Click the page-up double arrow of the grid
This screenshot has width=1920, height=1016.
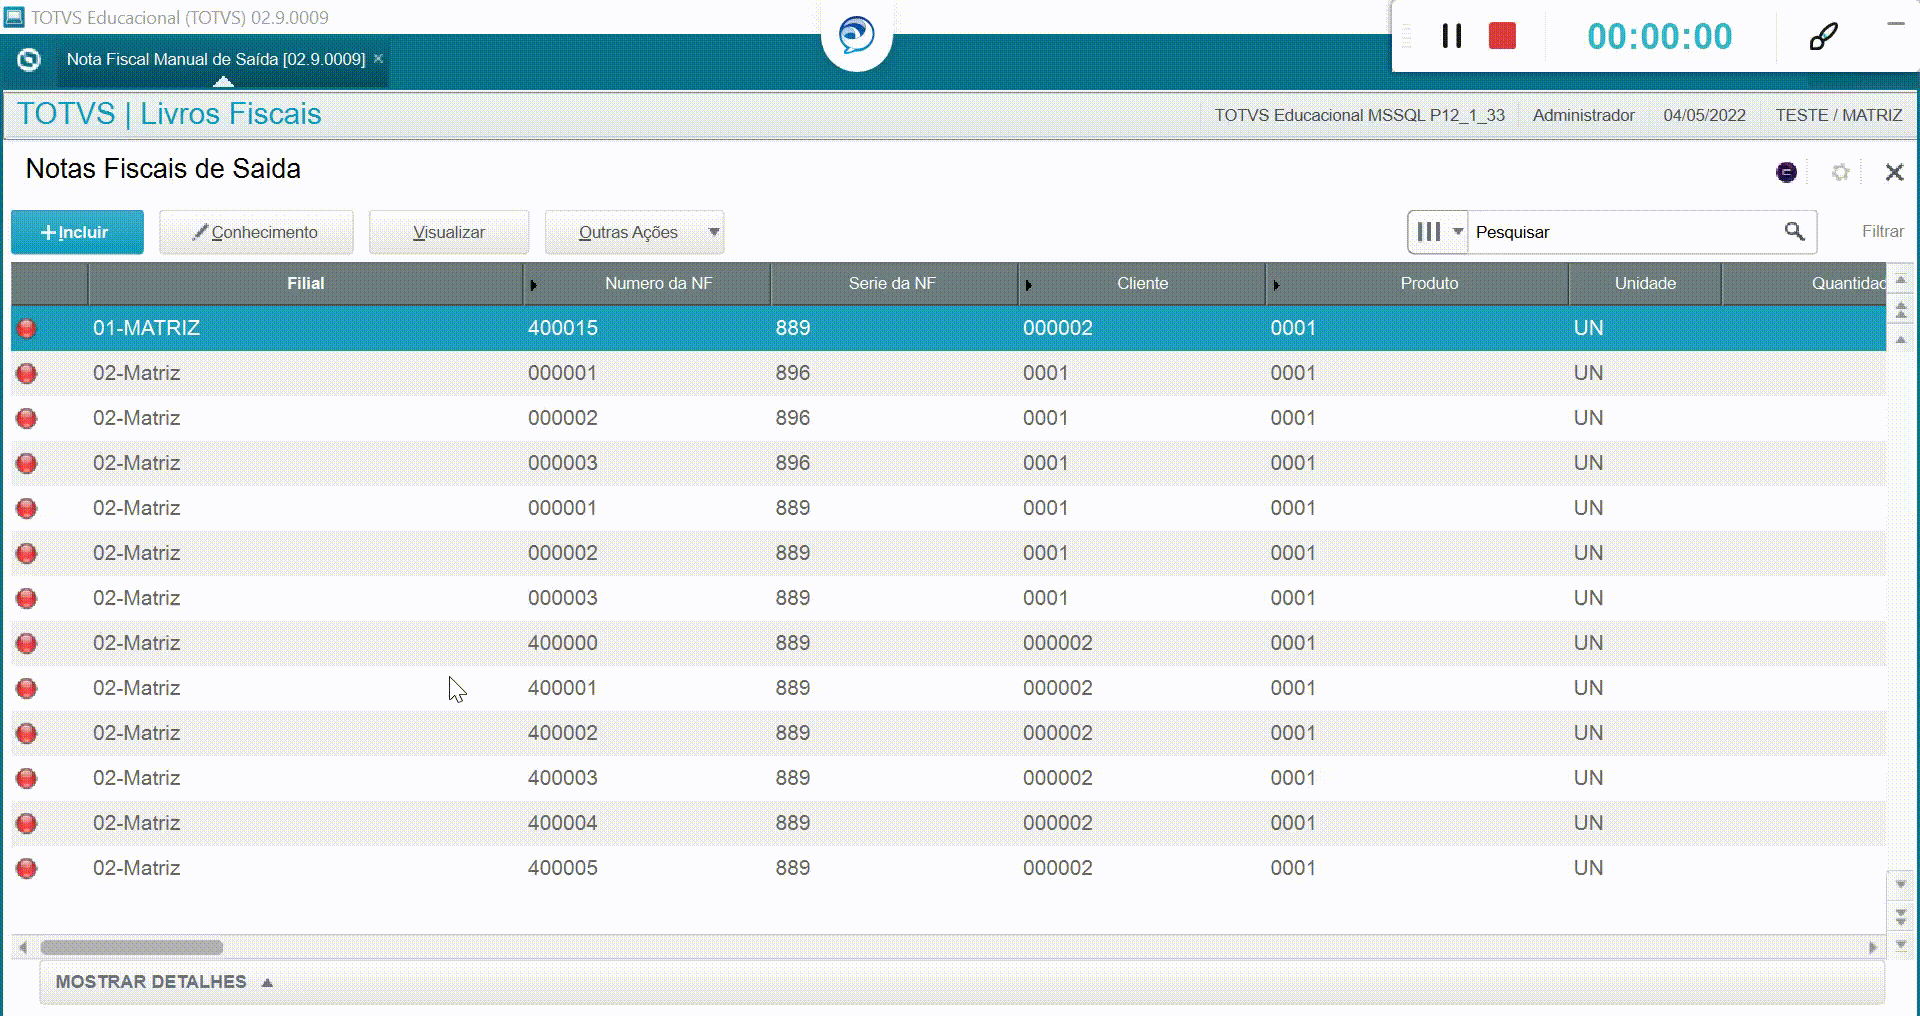tap(1901, 311)
